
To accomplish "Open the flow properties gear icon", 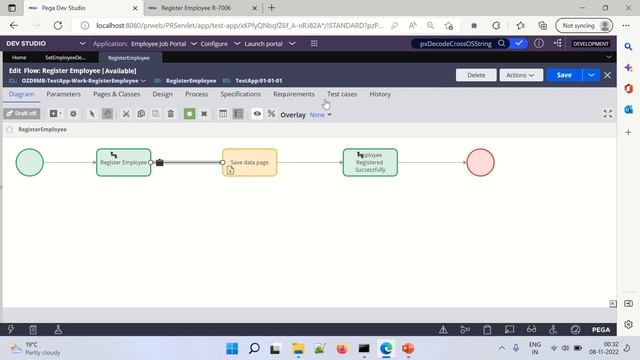I will pos(73,114).
